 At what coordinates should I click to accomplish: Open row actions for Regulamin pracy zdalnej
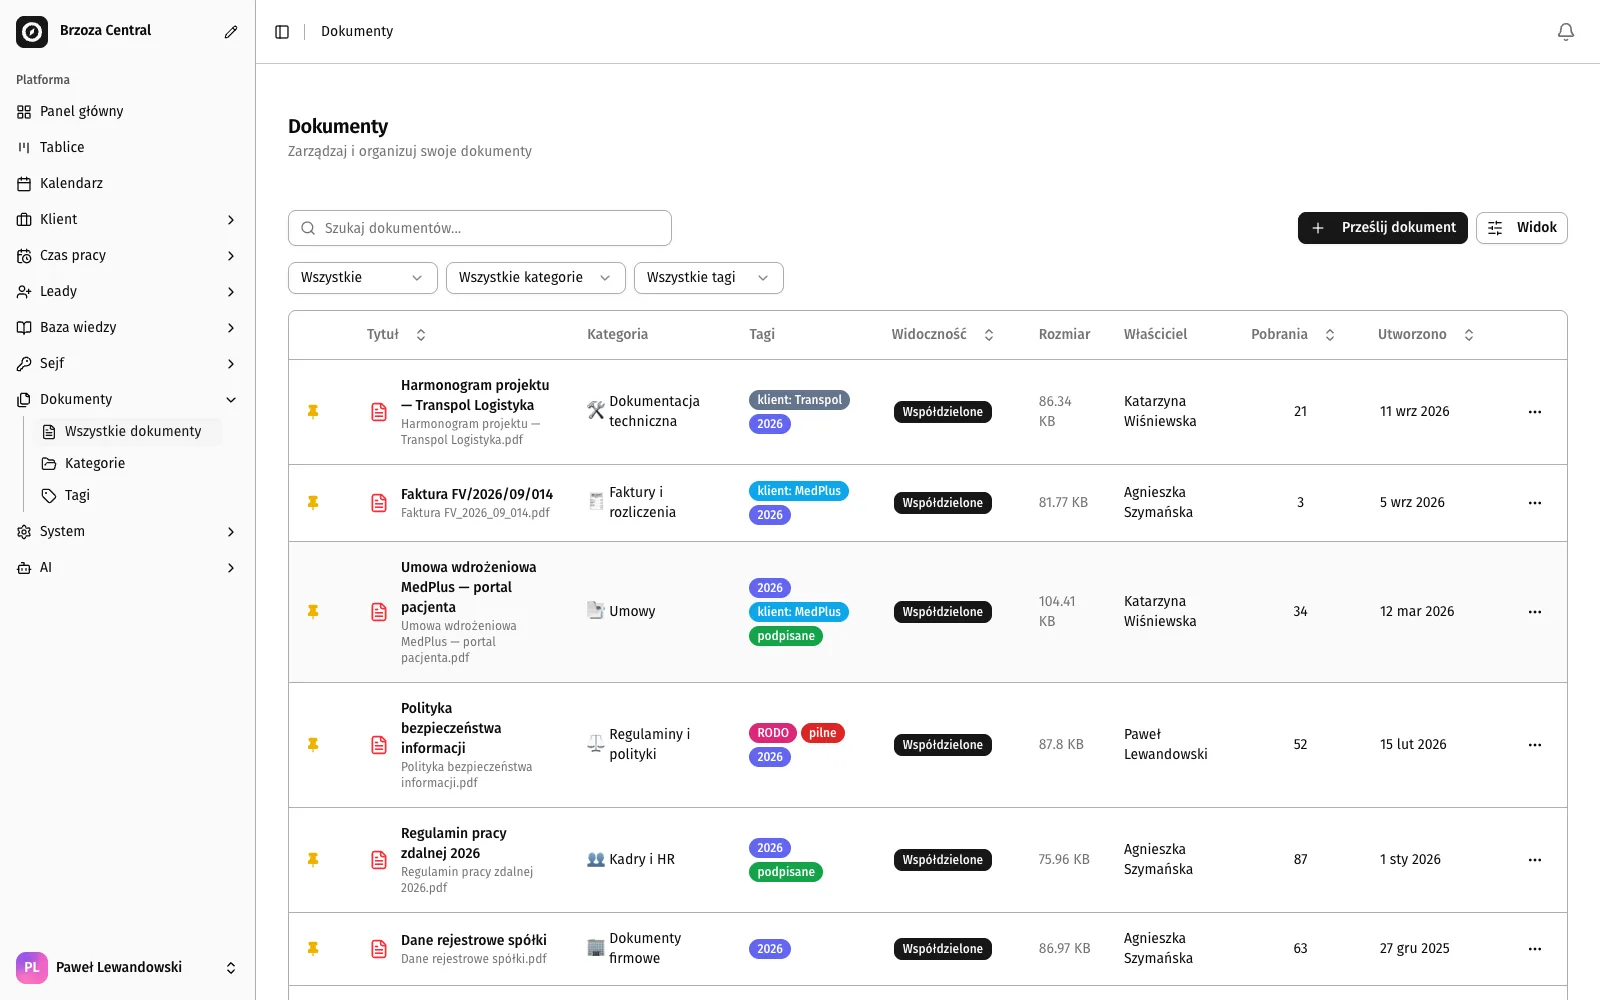pos(1535,860)
